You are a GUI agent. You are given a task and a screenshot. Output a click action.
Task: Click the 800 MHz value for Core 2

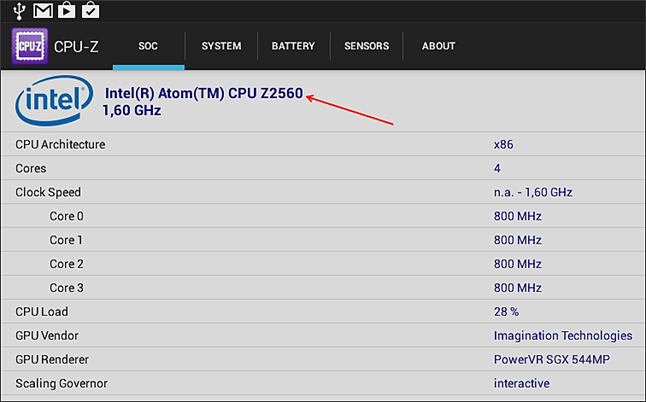[x=517, y=264]
